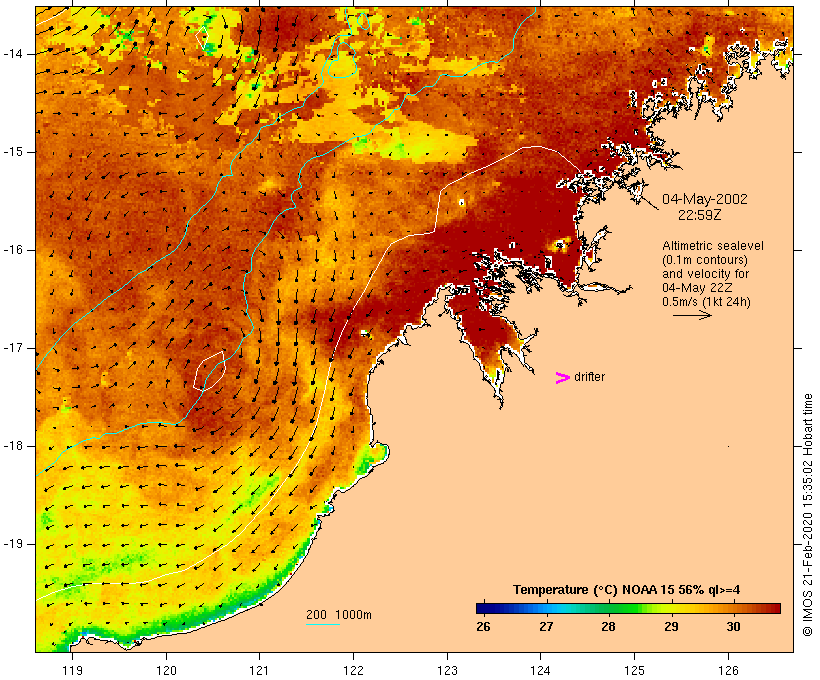
Task: Click the colorbar label '29'
Action: coord(671,627)
